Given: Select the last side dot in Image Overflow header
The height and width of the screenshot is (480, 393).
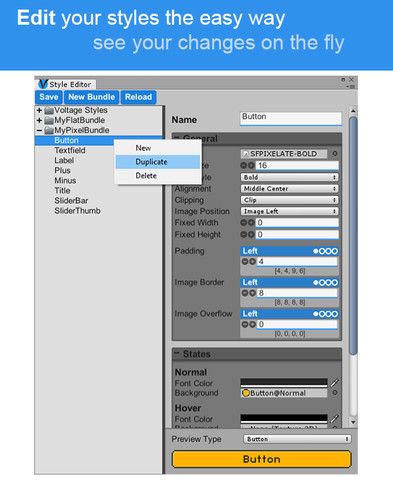Looking at the screenshot, I should [334, 314].
